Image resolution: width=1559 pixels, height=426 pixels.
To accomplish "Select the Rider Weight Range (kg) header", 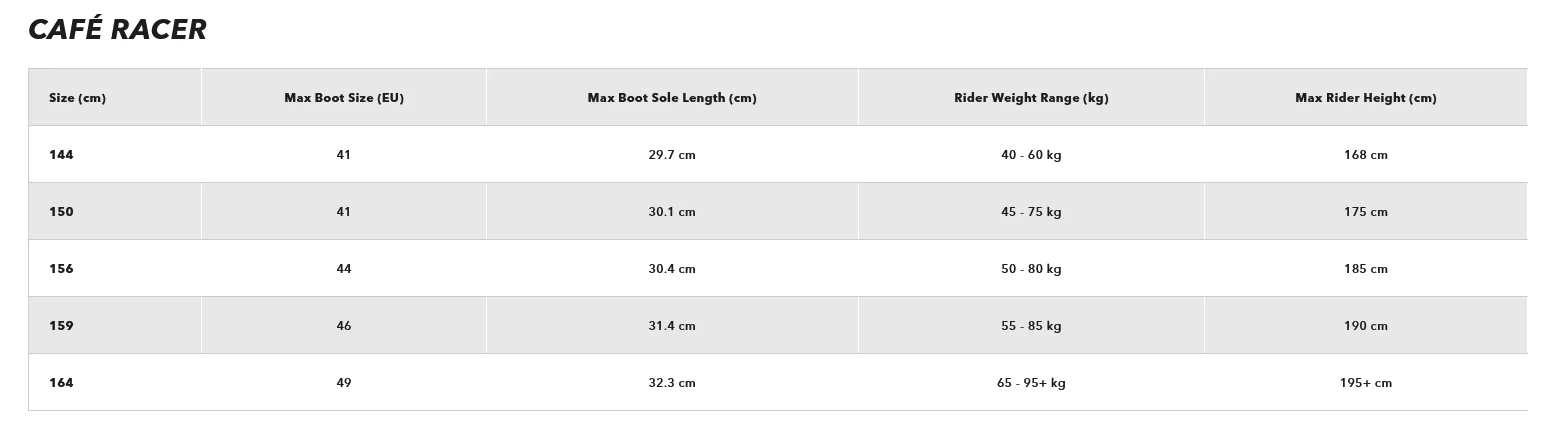I will [1031, 98].
